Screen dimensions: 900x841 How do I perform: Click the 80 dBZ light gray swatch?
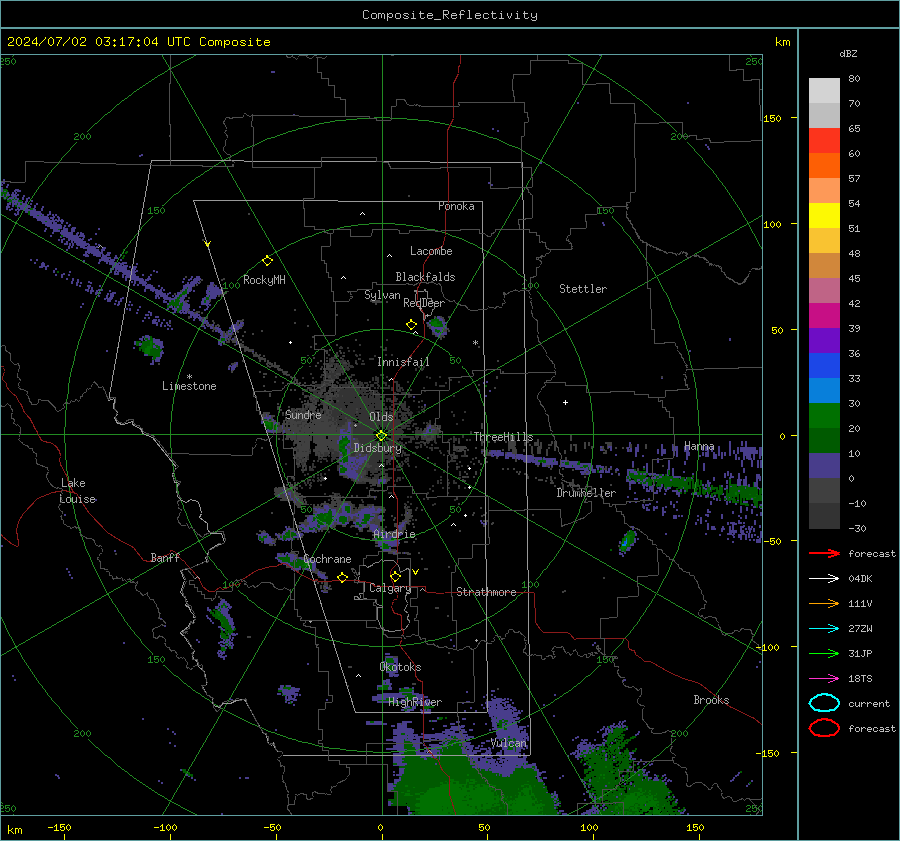coord(824,91)
